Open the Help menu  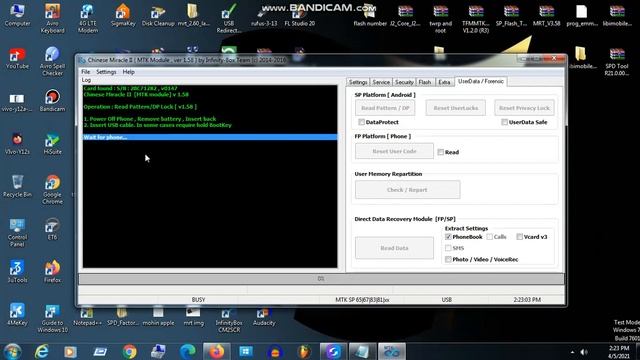129,72
